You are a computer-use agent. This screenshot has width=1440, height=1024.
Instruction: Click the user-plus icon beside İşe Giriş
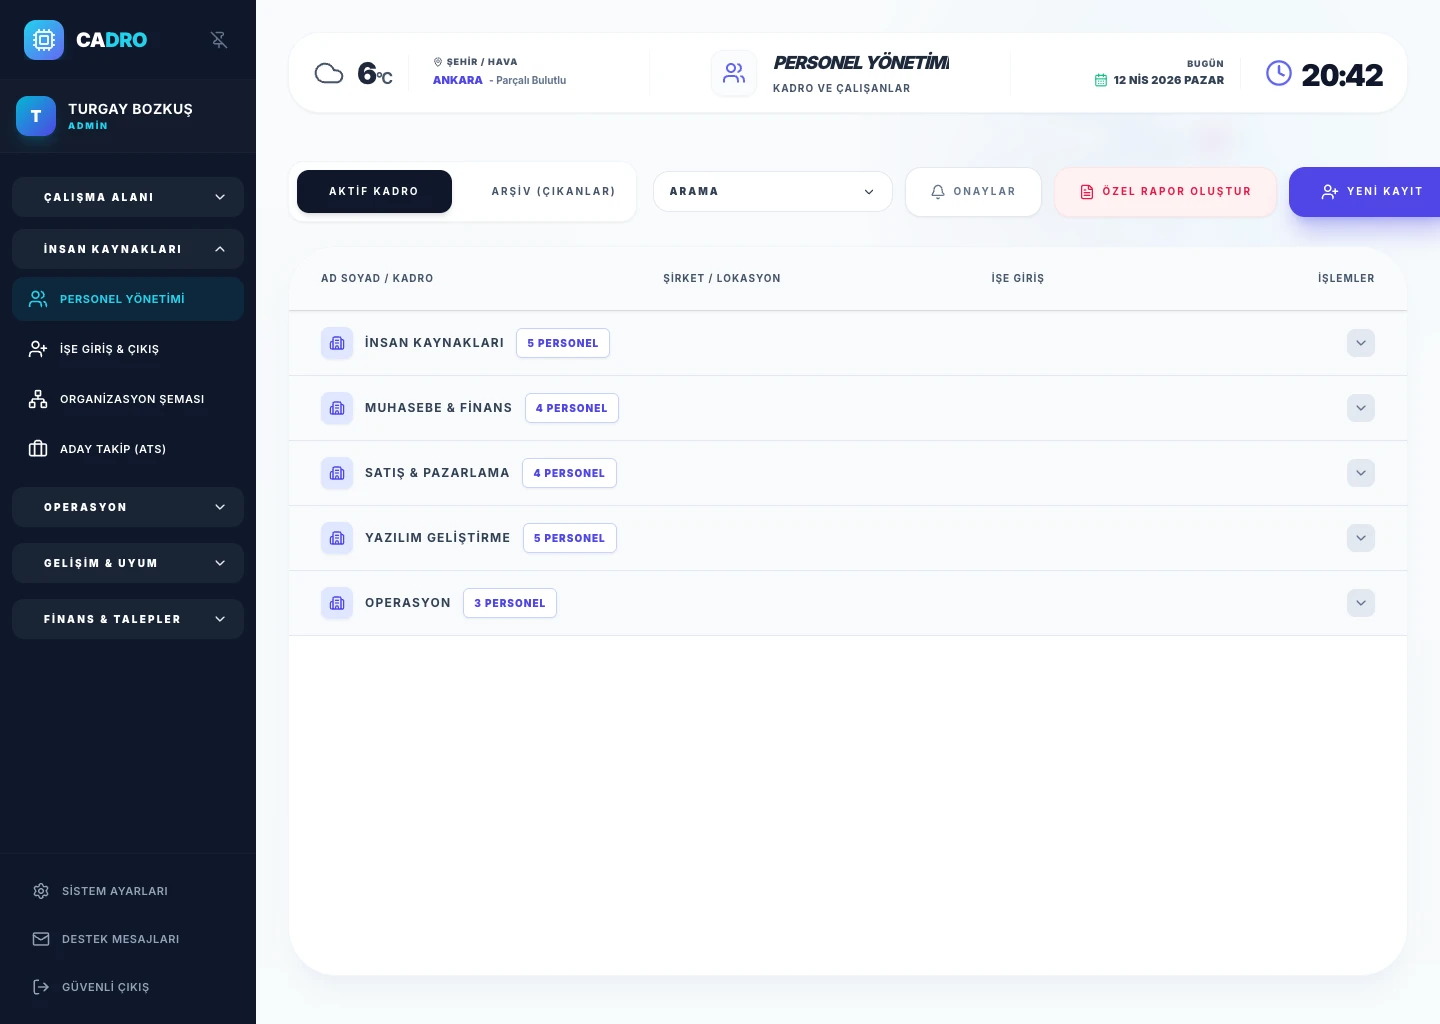pos(38,349)
